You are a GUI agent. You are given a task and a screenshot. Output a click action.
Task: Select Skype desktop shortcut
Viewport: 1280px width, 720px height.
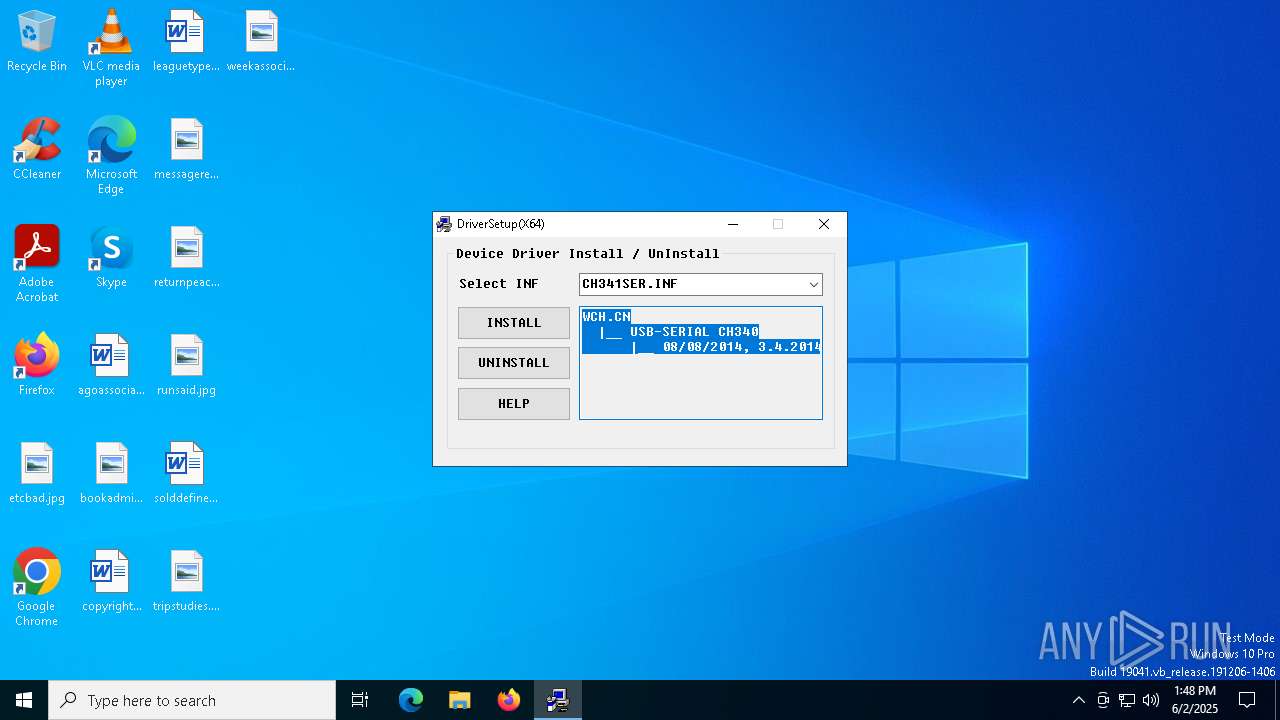[111, 258]
